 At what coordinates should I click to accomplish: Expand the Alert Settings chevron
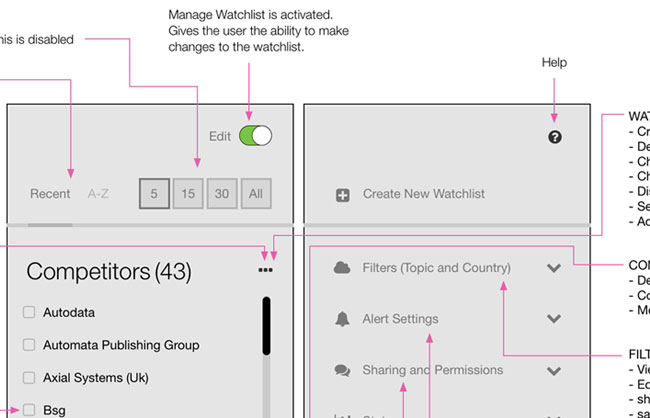[x=554, y=319]
